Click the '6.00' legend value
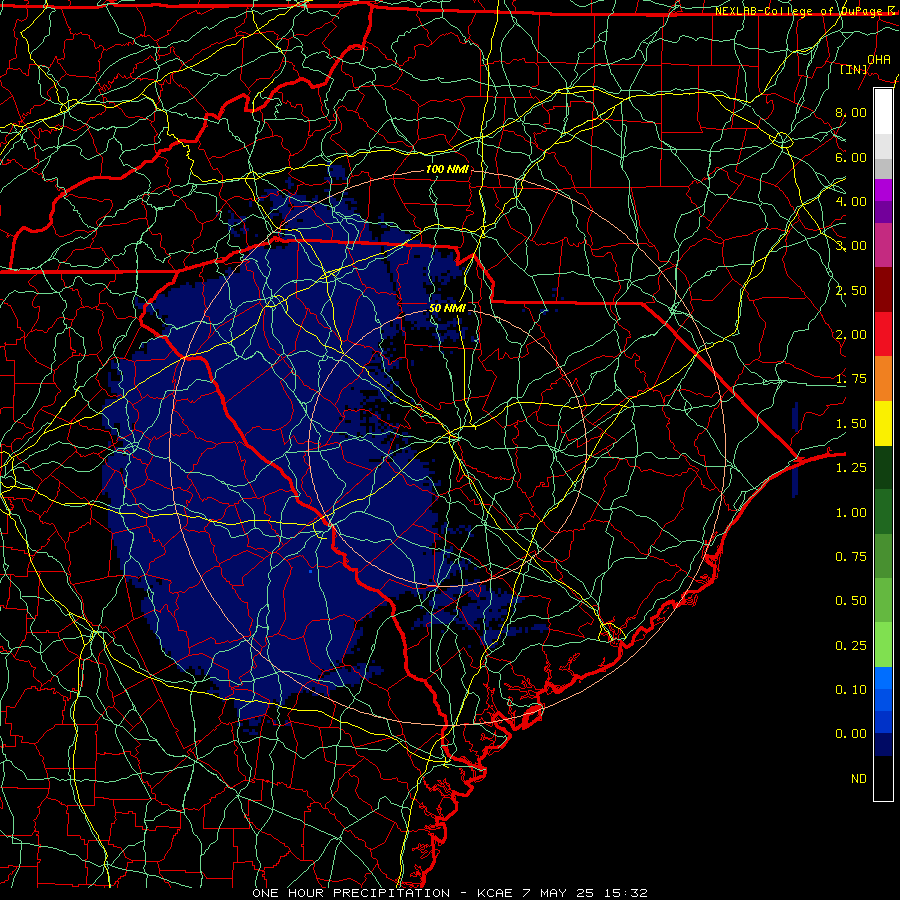The width and height of the screenshot is (900, 900). coord(851,157)
